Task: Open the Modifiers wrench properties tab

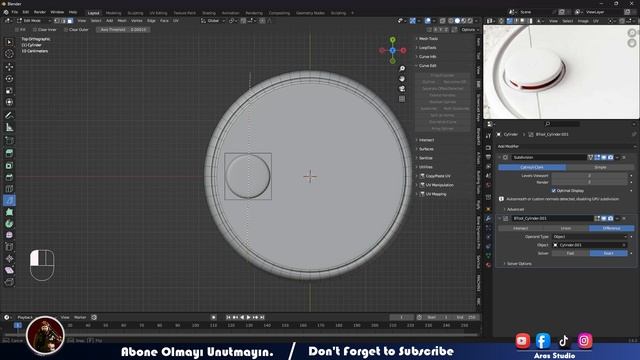Action: [x=488, y=218]
